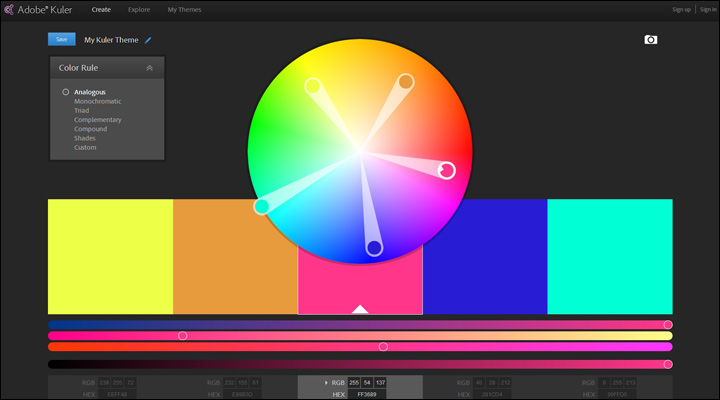The height and width of the screenshot is (400, 720).
Task: Select the orange handle on the color wheel
Action: coord(406,81)
